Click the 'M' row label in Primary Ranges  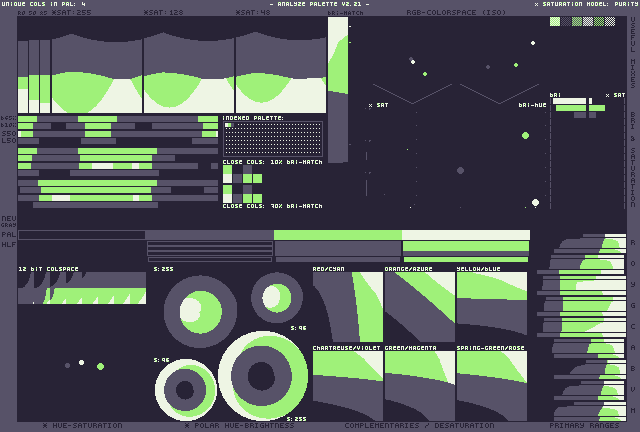tap(633, 410)
